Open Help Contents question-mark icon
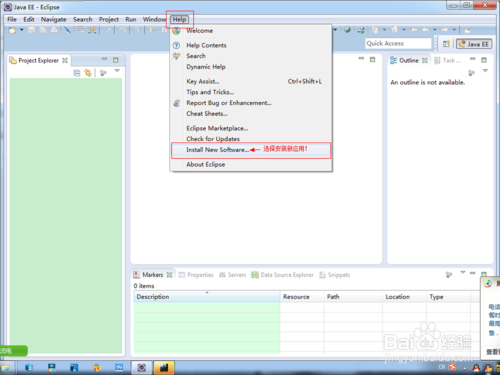The width and height of the screenshot is (500, 375). click(176, 45)
